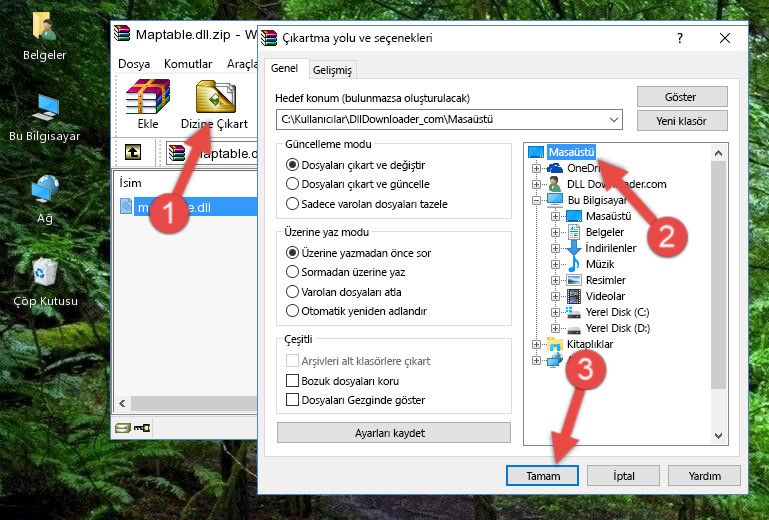Open help with Yardım button

click(704, 476)
